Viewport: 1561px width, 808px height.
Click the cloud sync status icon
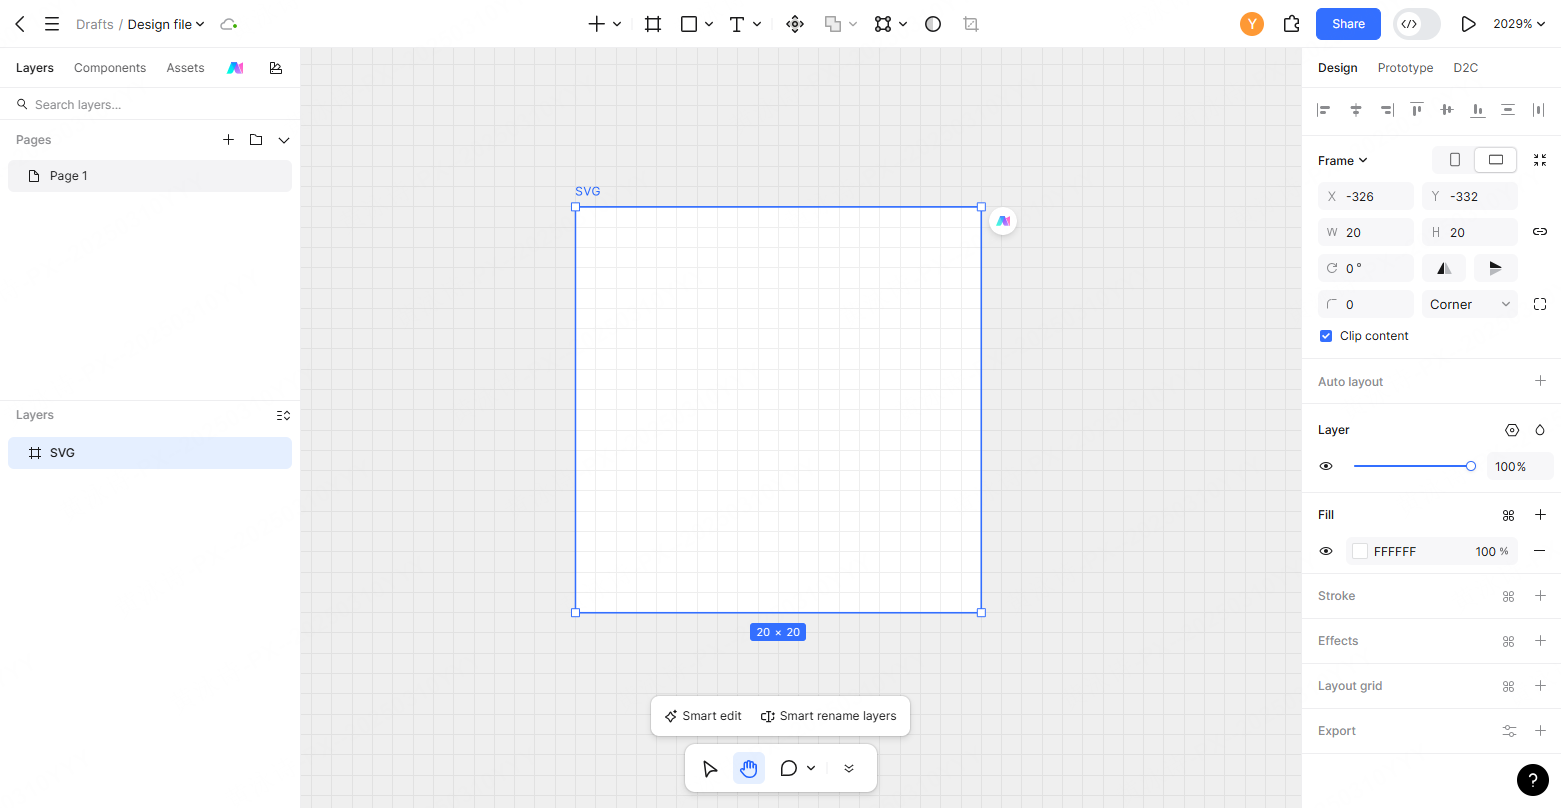[x=229, y=24]
